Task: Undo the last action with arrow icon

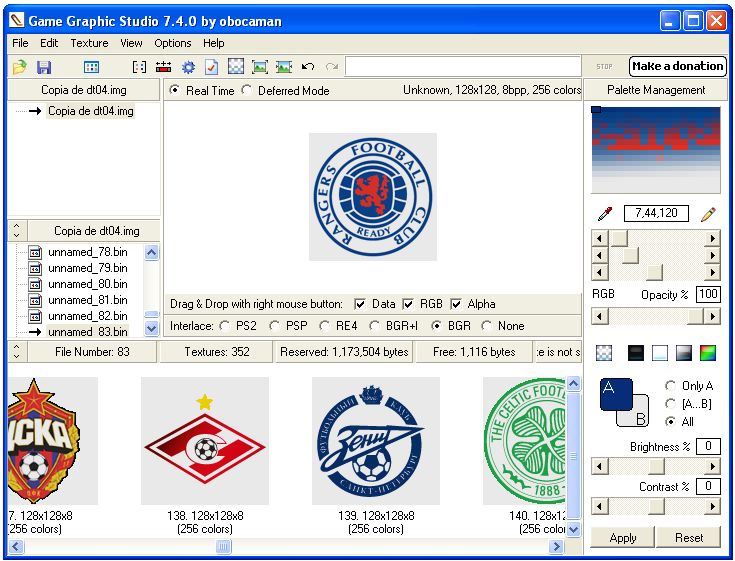Action: 308,67
